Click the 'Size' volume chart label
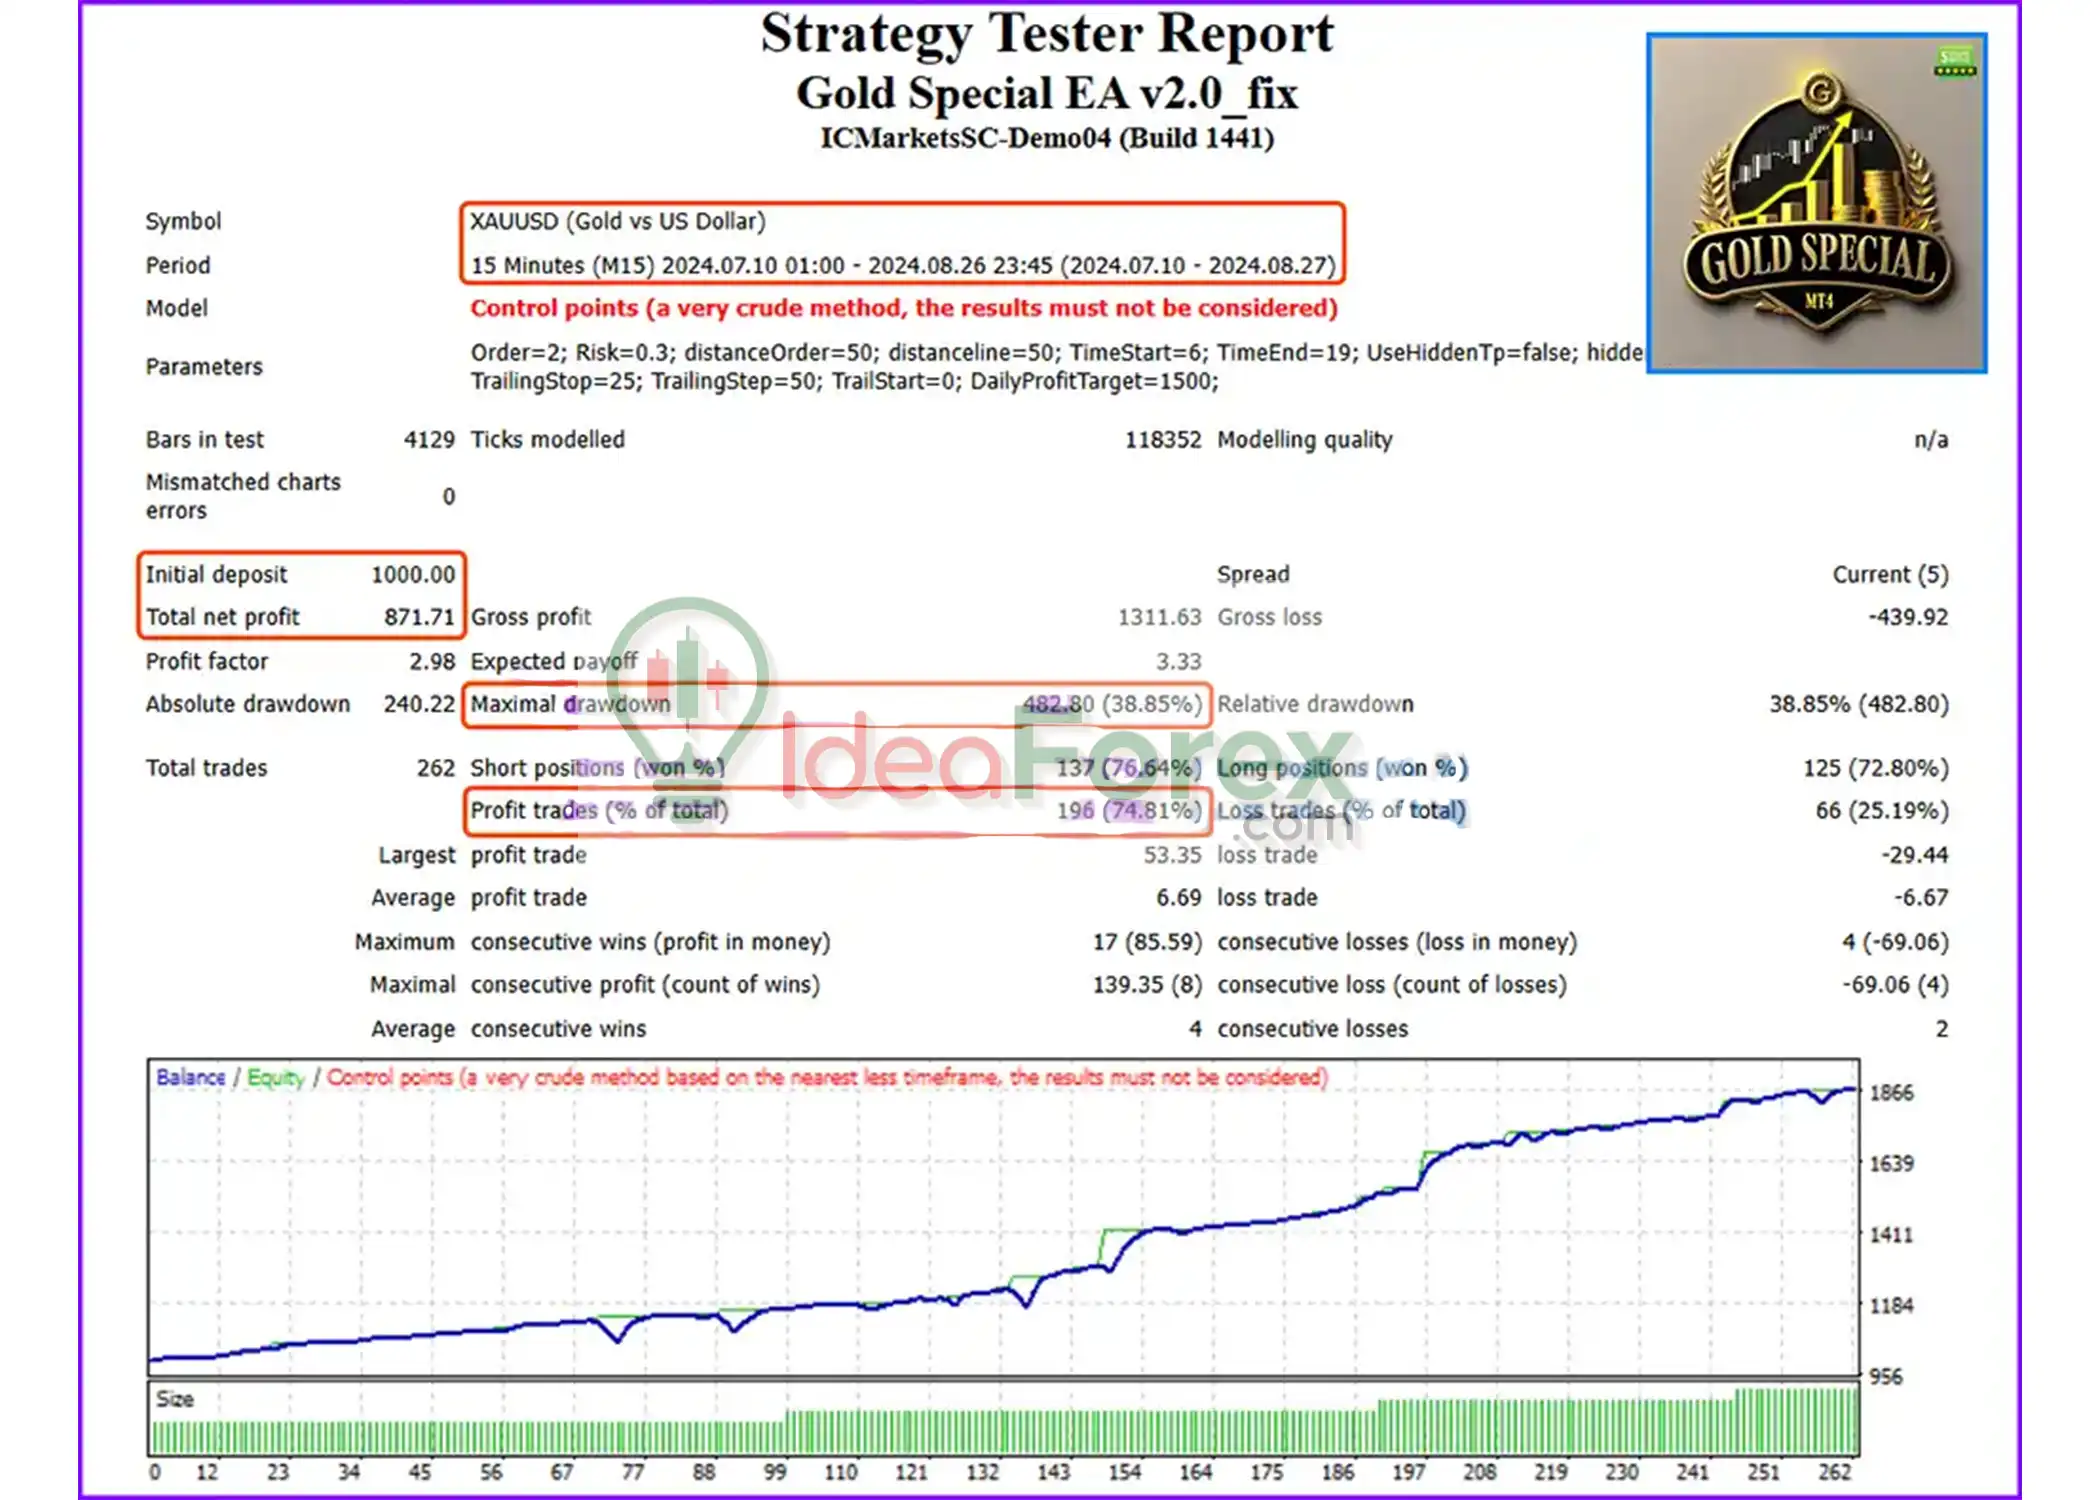The image size is (2100, 1500). 174,1400
